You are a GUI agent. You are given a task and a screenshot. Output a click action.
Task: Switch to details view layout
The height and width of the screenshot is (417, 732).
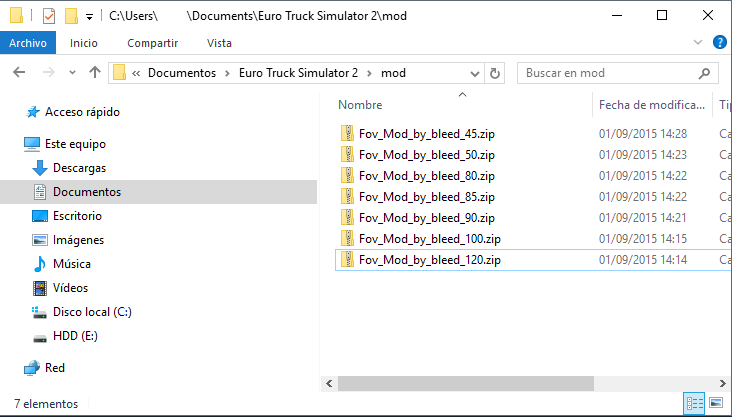point(694,404)
